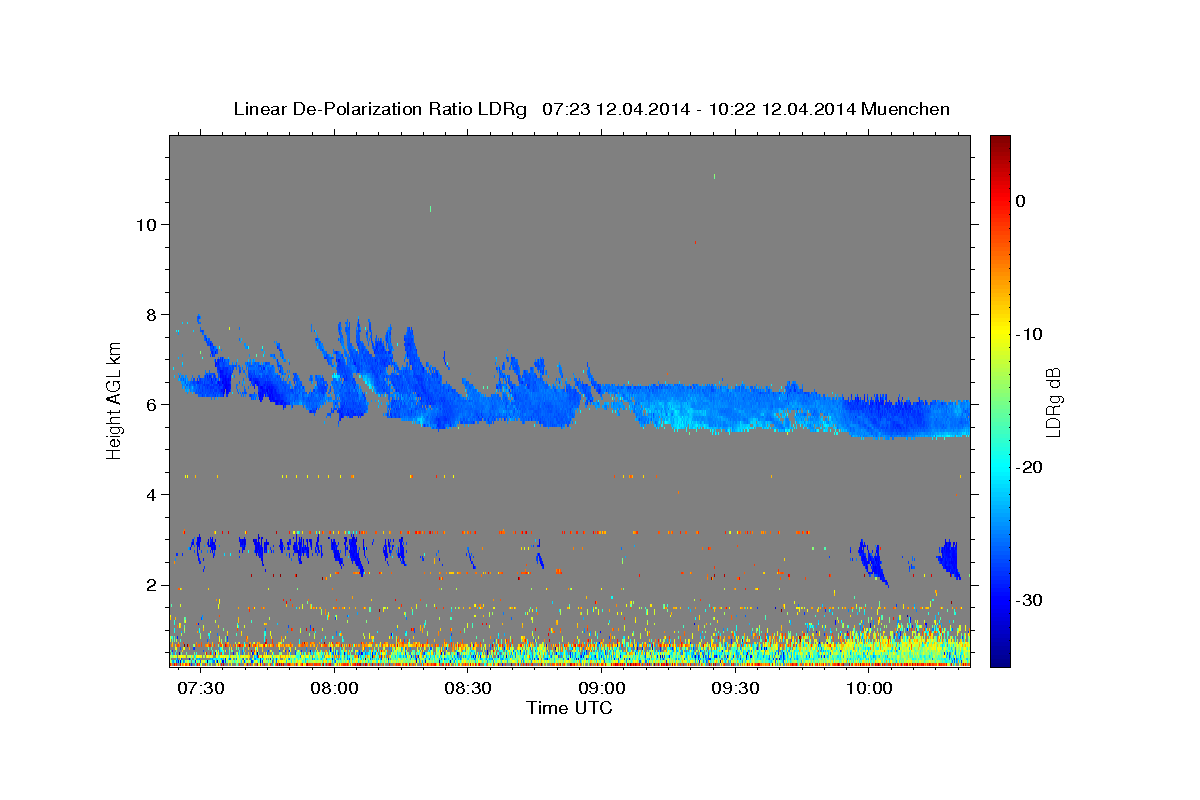
Task: Click the plot title 'Linear De-Polarization Ratio LDRg'
Action: [380, 109]
